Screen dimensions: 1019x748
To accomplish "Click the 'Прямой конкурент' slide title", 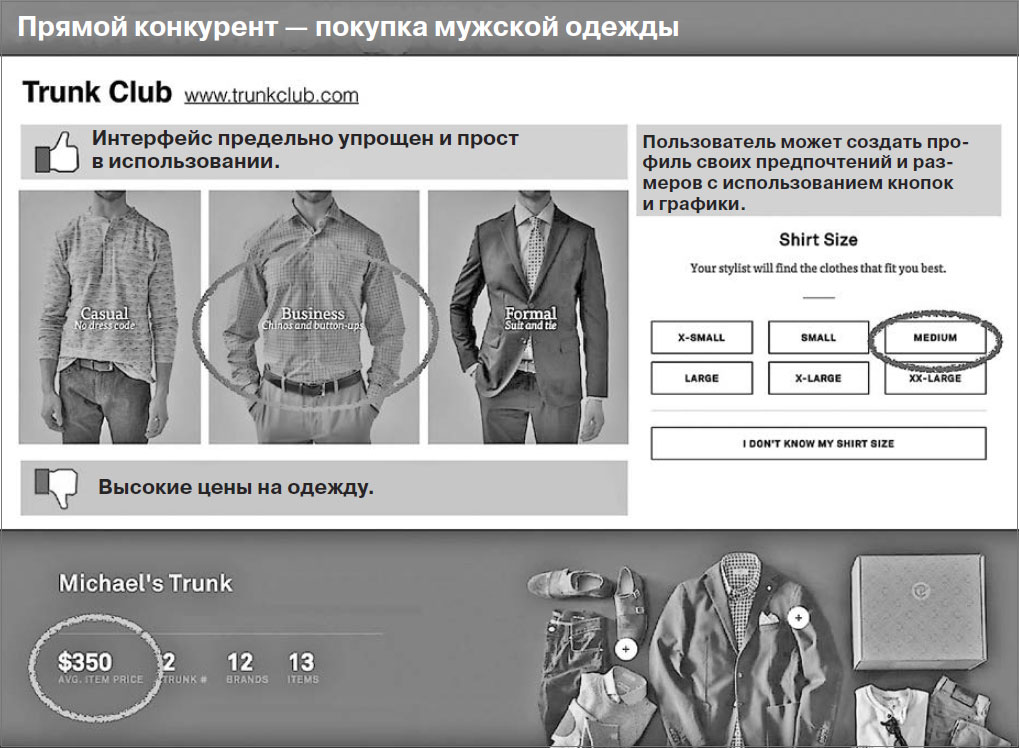I will [348, 27].
